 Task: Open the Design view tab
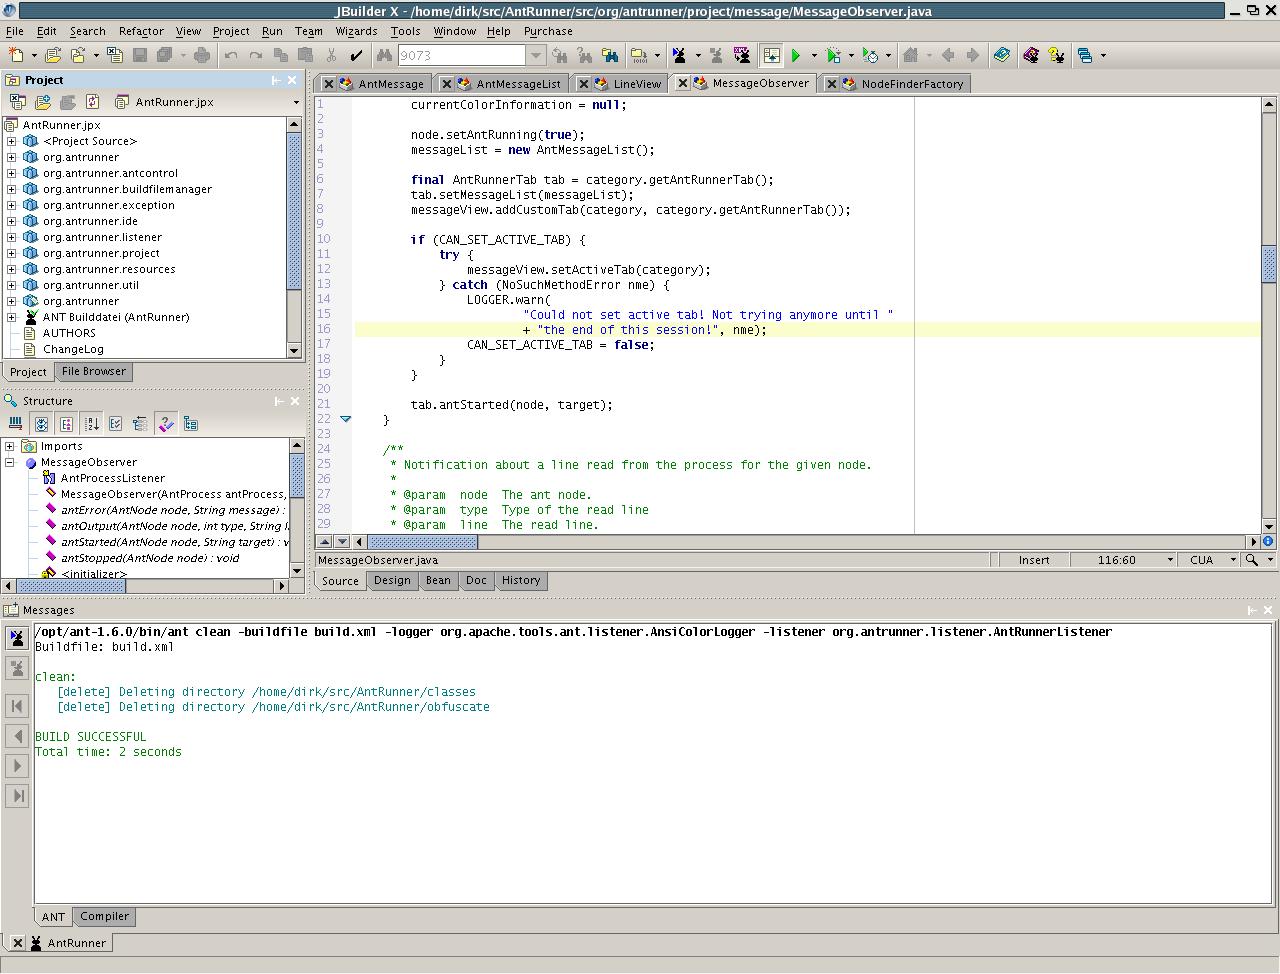point(392,580)
